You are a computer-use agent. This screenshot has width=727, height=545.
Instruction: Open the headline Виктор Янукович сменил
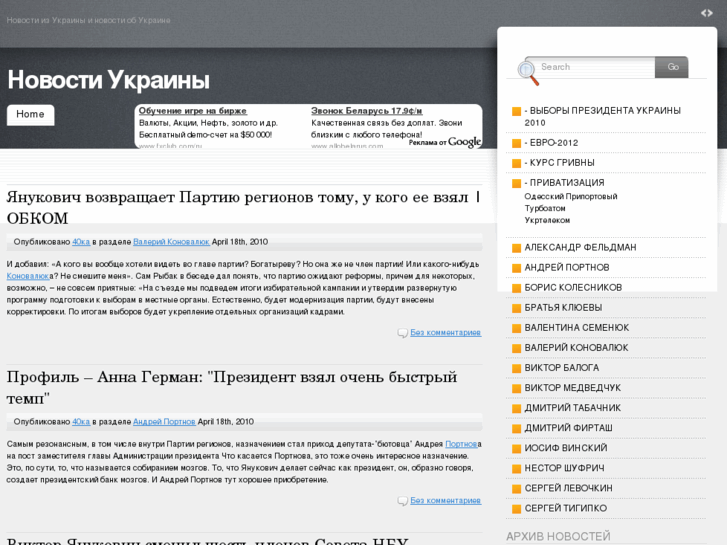[x=207, y=541]
